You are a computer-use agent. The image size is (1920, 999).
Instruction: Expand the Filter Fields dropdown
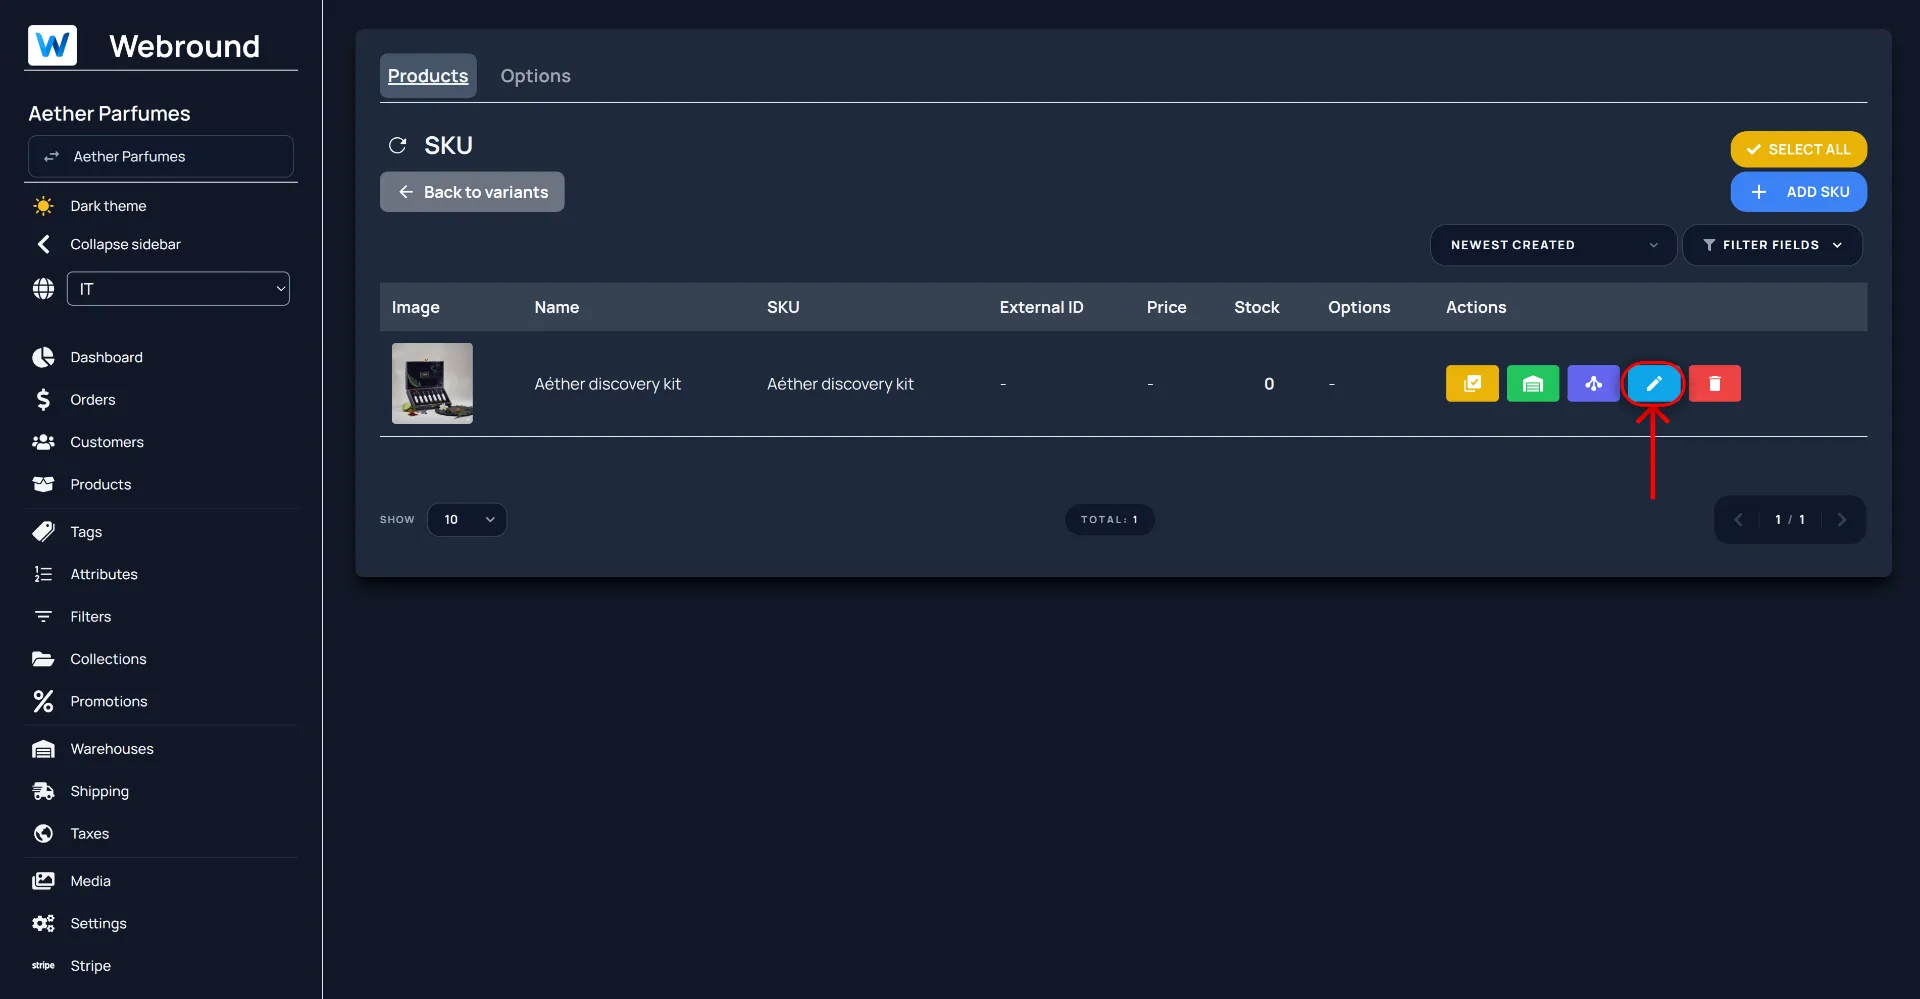[1771, 245]
